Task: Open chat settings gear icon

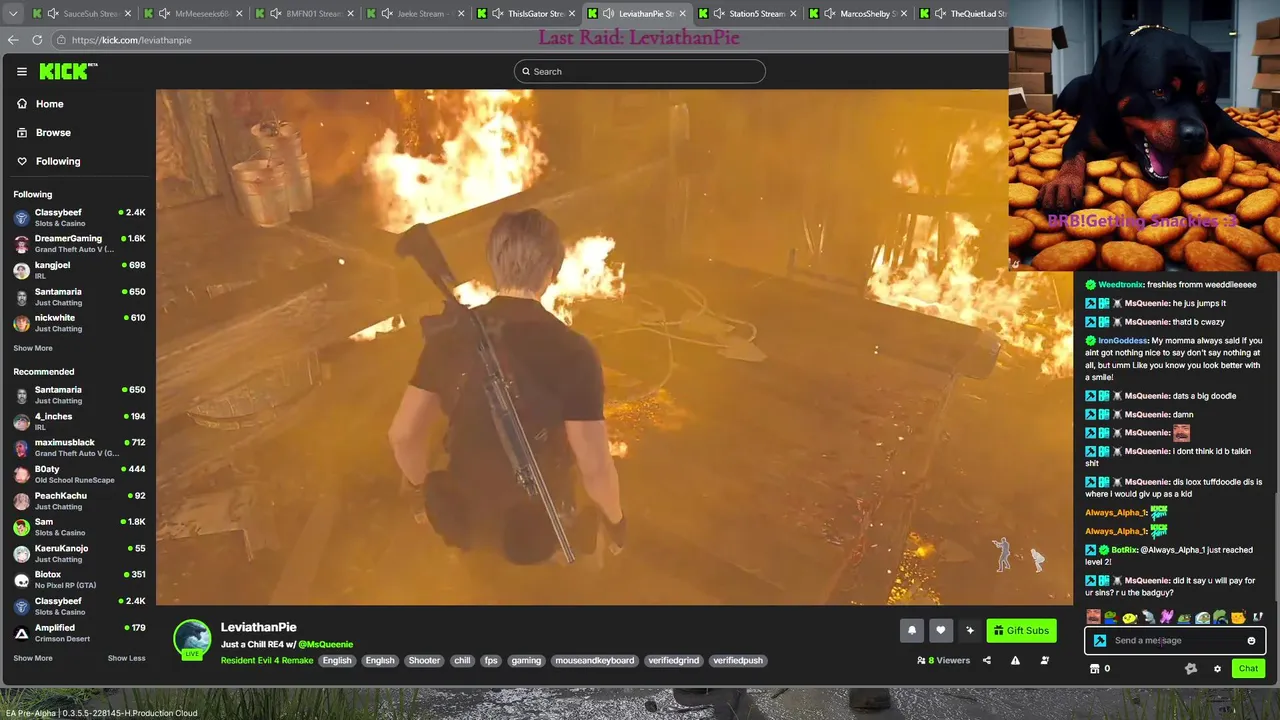Action: (x=1217, y=669)
